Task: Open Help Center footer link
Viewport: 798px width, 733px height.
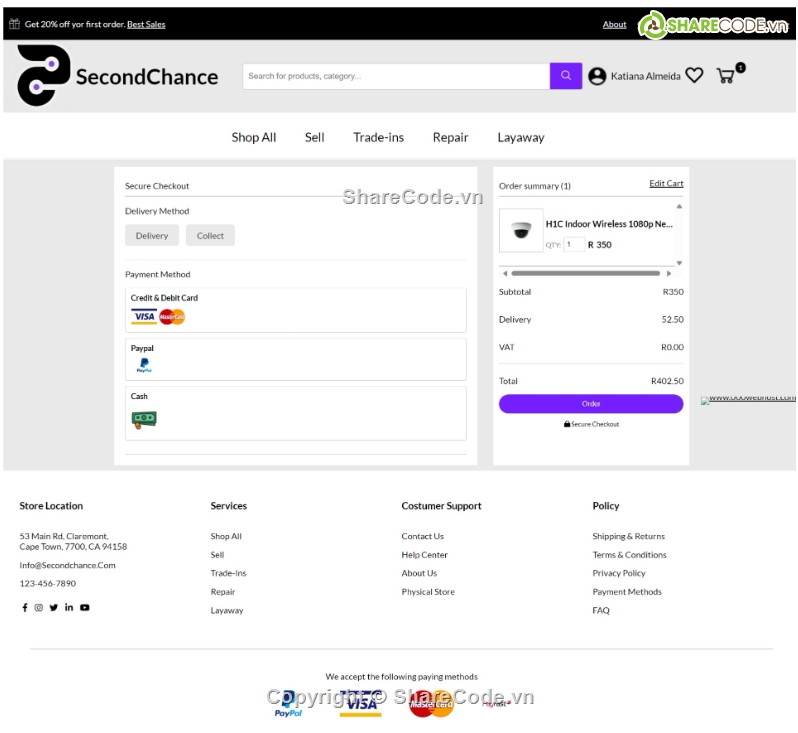Action: [424, 555]
